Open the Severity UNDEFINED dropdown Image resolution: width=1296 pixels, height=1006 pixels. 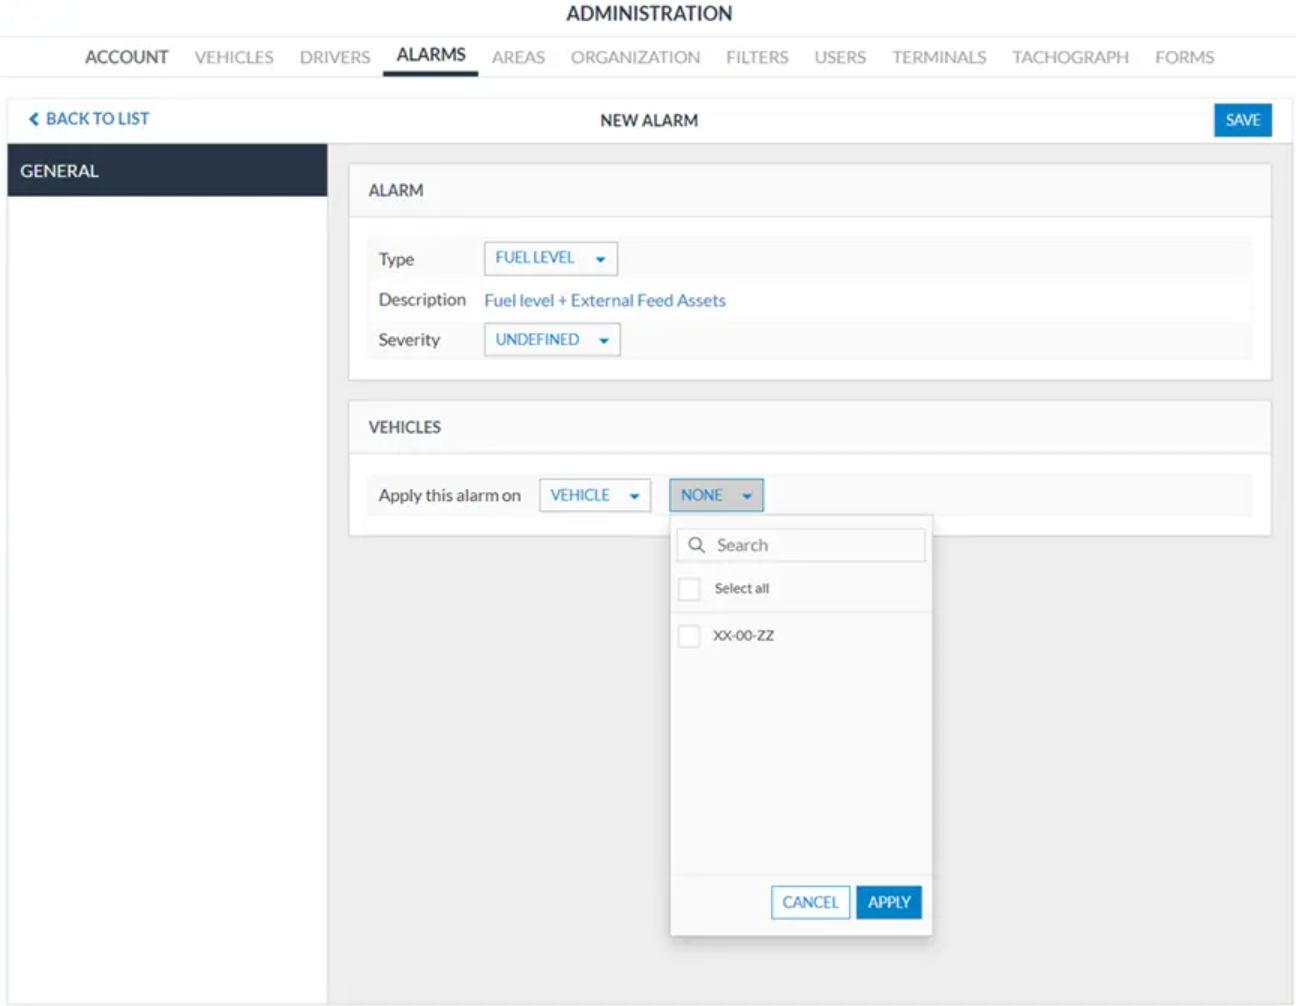click(x=552, y=340)
